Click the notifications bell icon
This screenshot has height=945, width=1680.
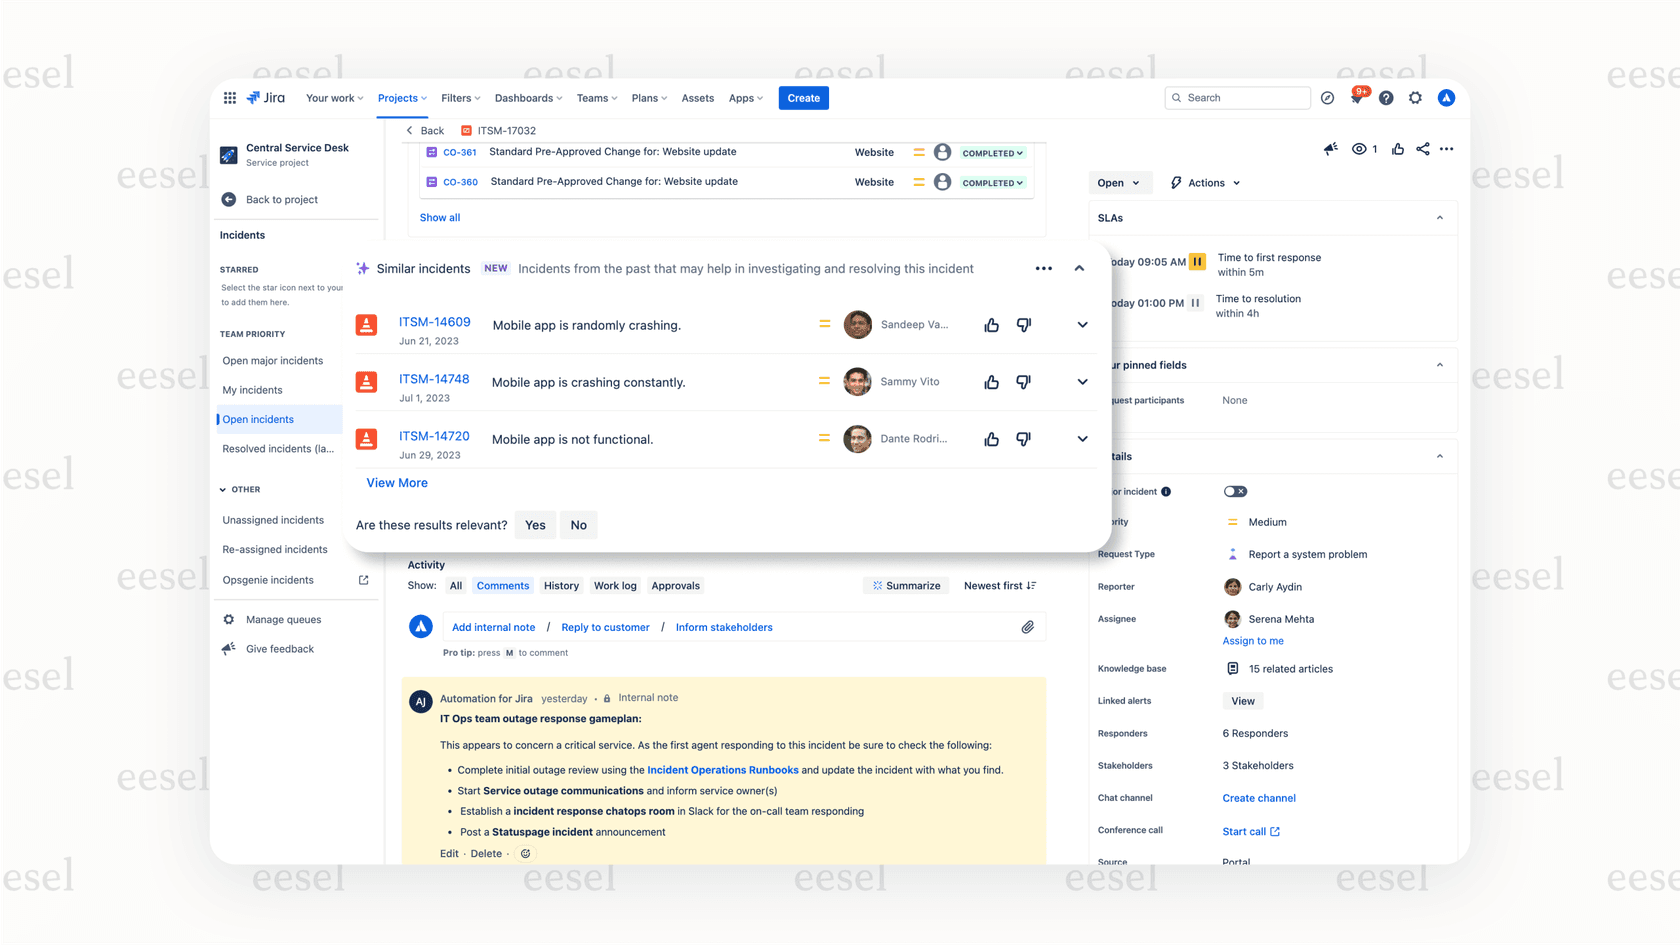coord(1356,98)
